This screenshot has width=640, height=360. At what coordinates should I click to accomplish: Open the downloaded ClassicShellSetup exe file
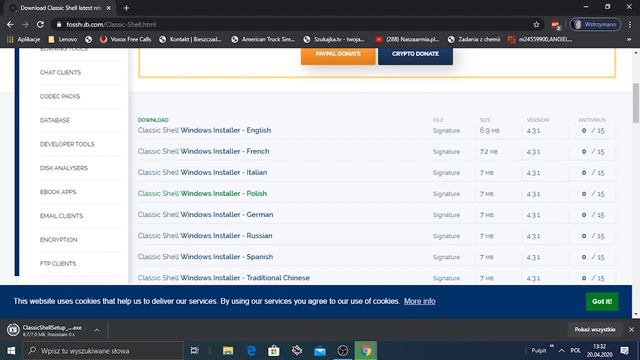pos(45,330)
